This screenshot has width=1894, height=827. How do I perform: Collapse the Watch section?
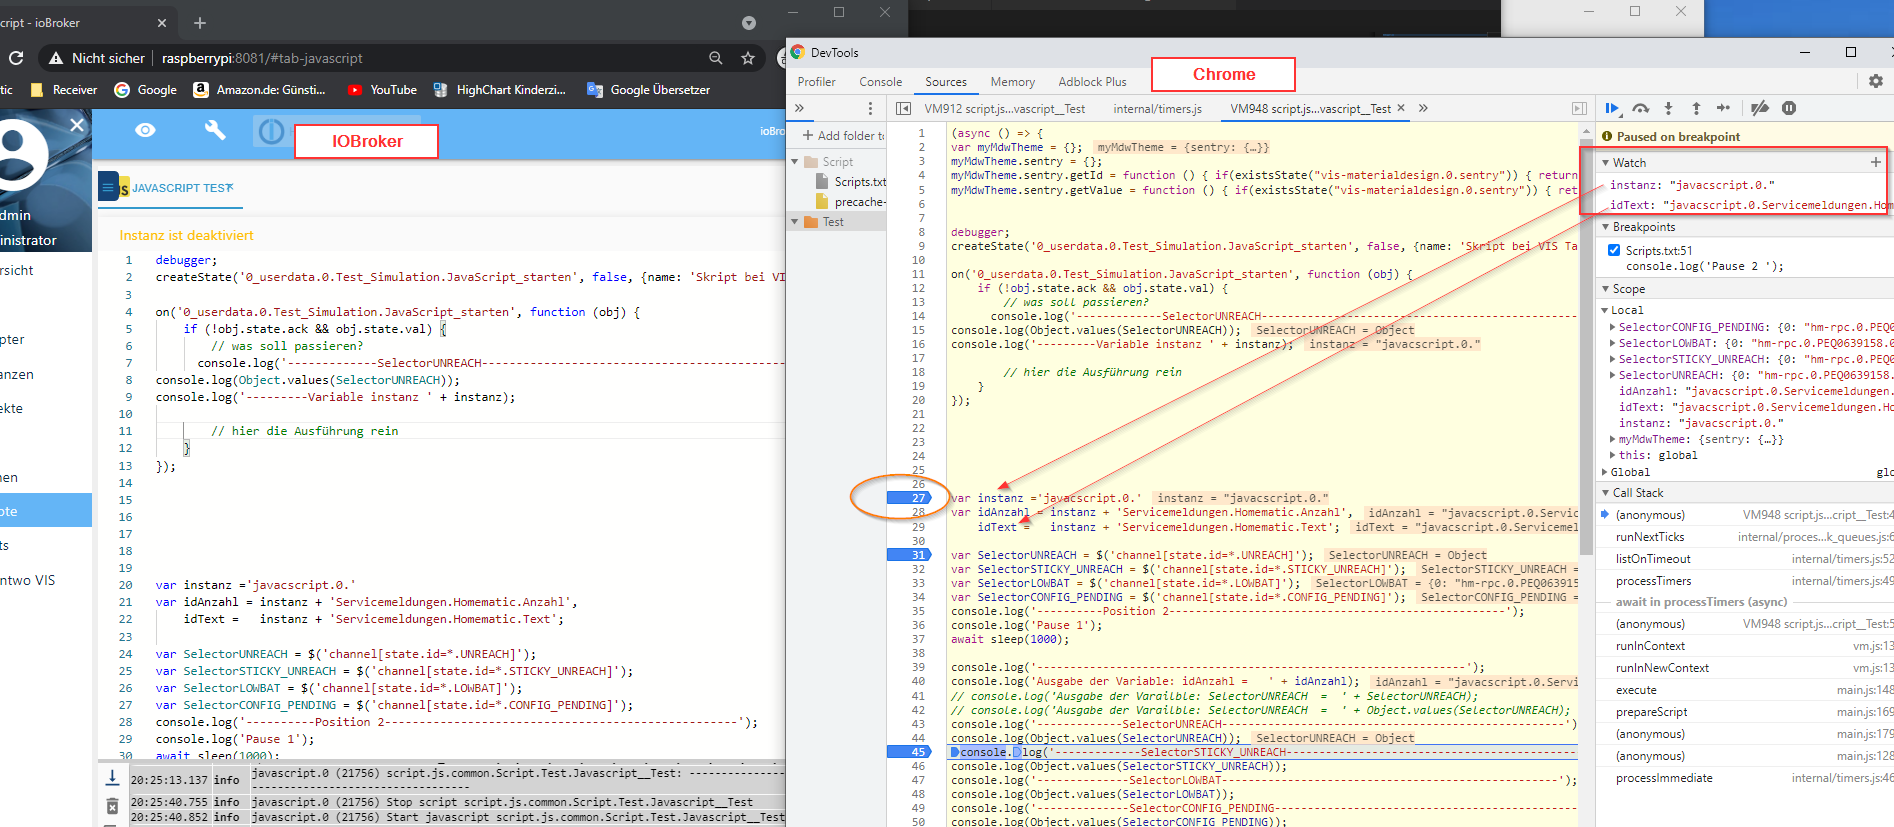click(x=1606, y=162)
